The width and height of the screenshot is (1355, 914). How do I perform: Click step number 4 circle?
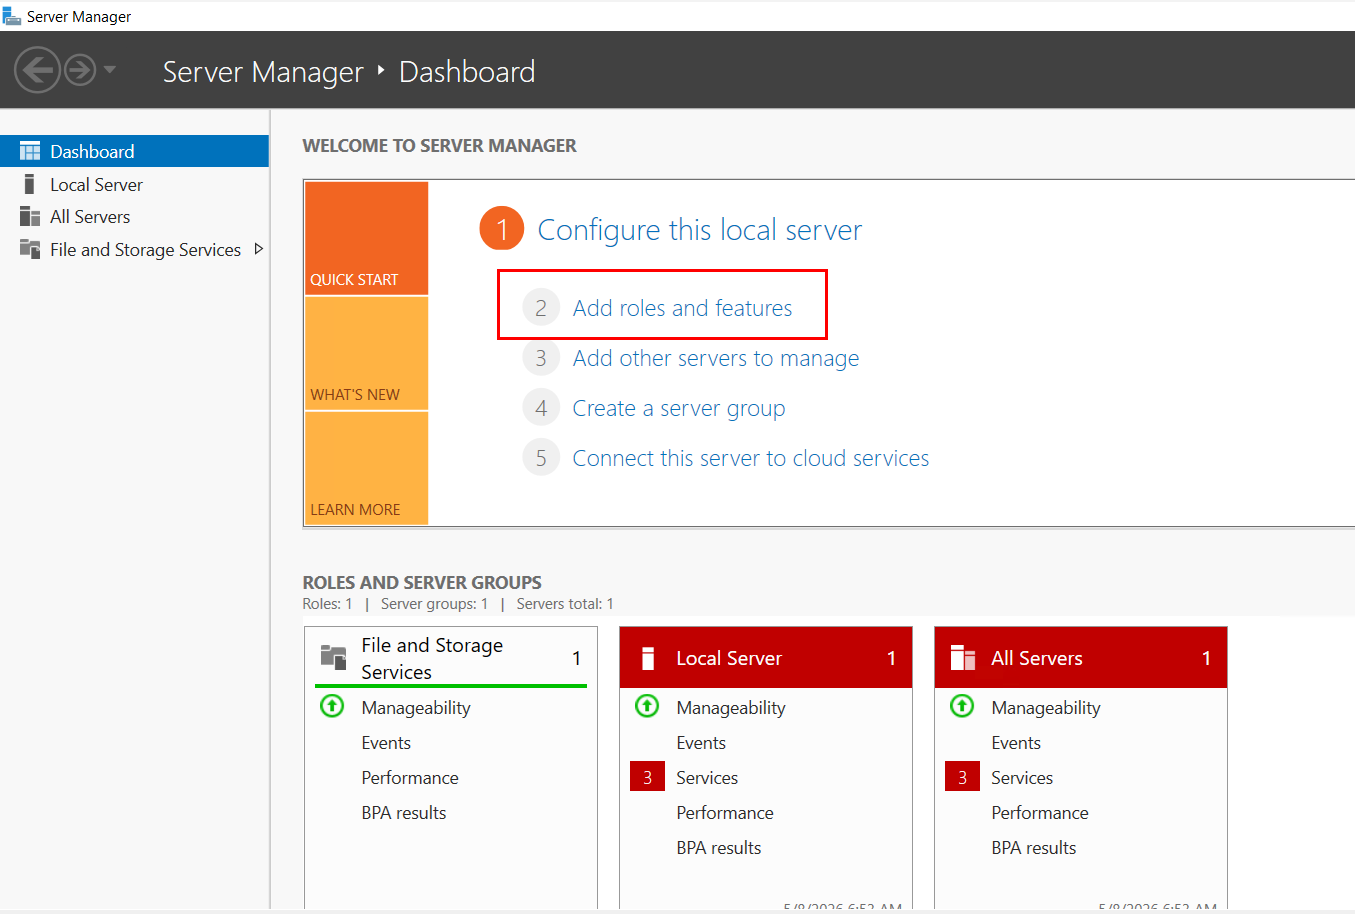[541, 408]
